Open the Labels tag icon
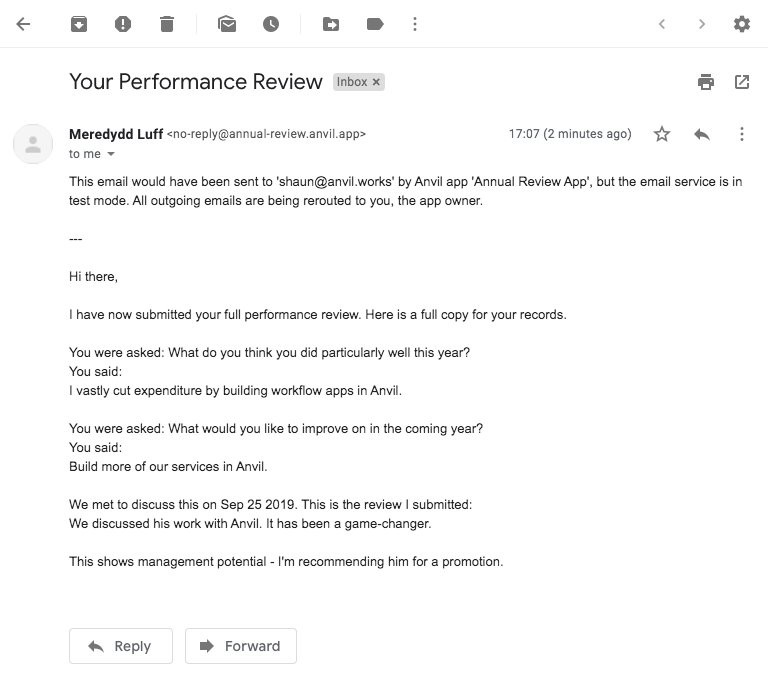This screenshot has height=686, width=772. coord(375,24)
